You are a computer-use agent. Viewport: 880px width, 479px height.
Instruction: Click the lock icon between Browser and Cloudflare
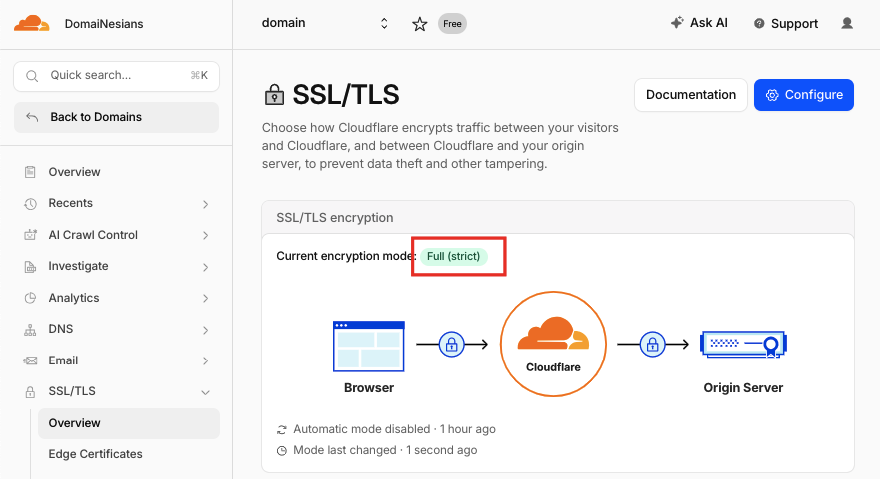tap(451, 344)
